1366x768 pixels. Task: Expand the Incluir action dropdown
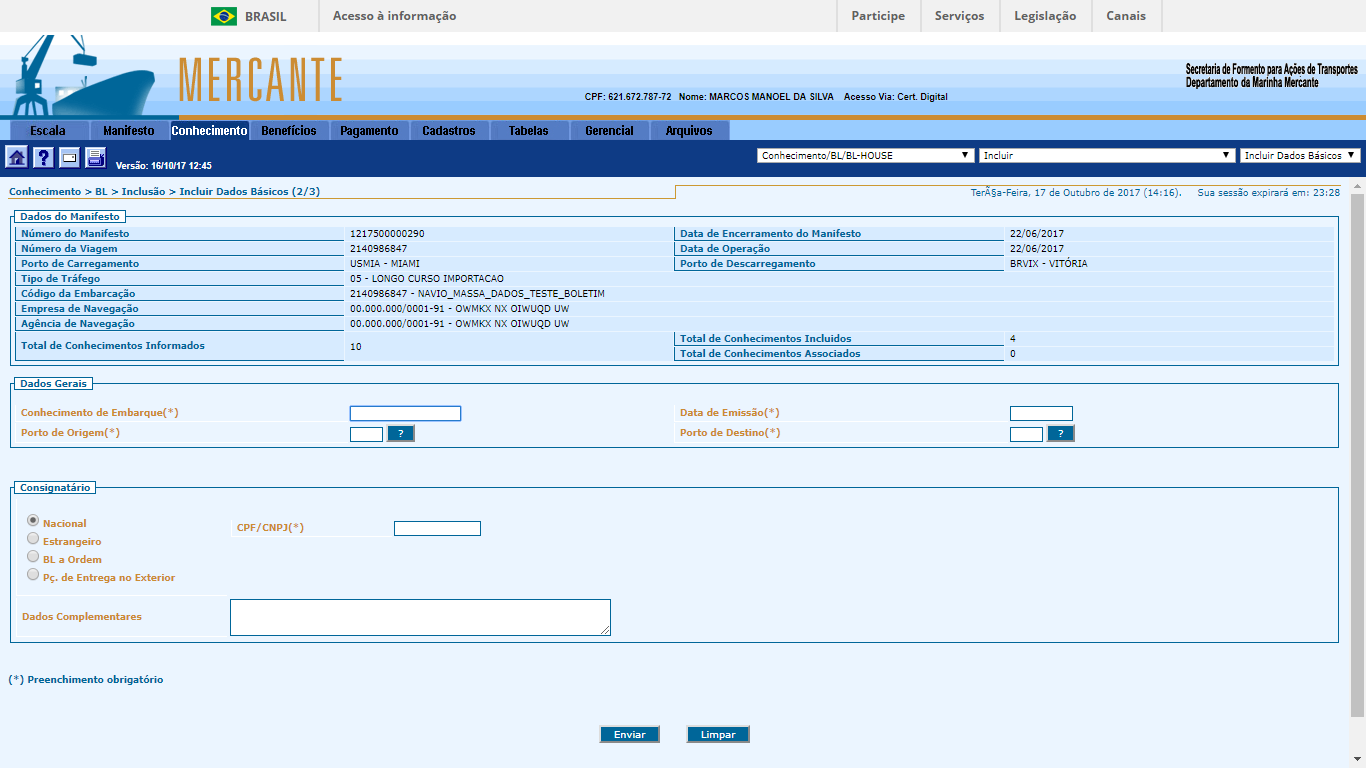click(x=1107, y=156)
